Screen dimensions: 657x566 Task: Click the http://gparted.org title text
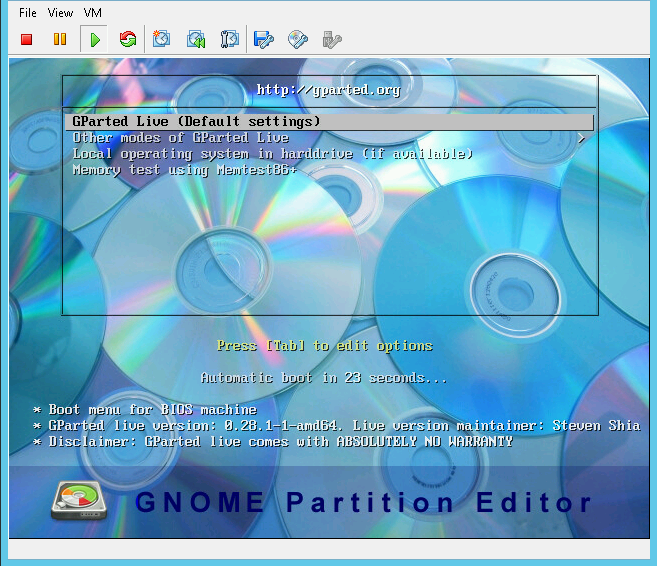coord(328,90)
